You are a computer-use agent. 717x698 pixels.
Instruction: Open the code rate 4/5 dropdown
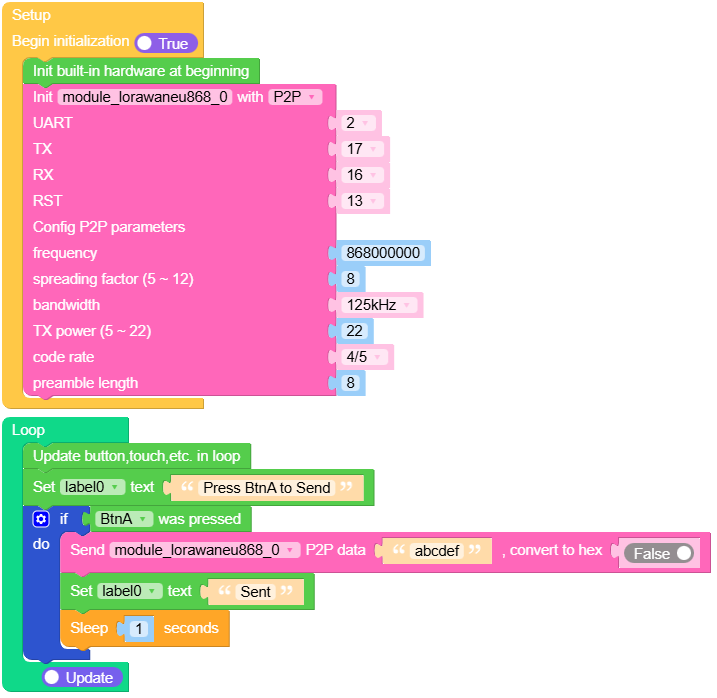click(x=365, y=357)
